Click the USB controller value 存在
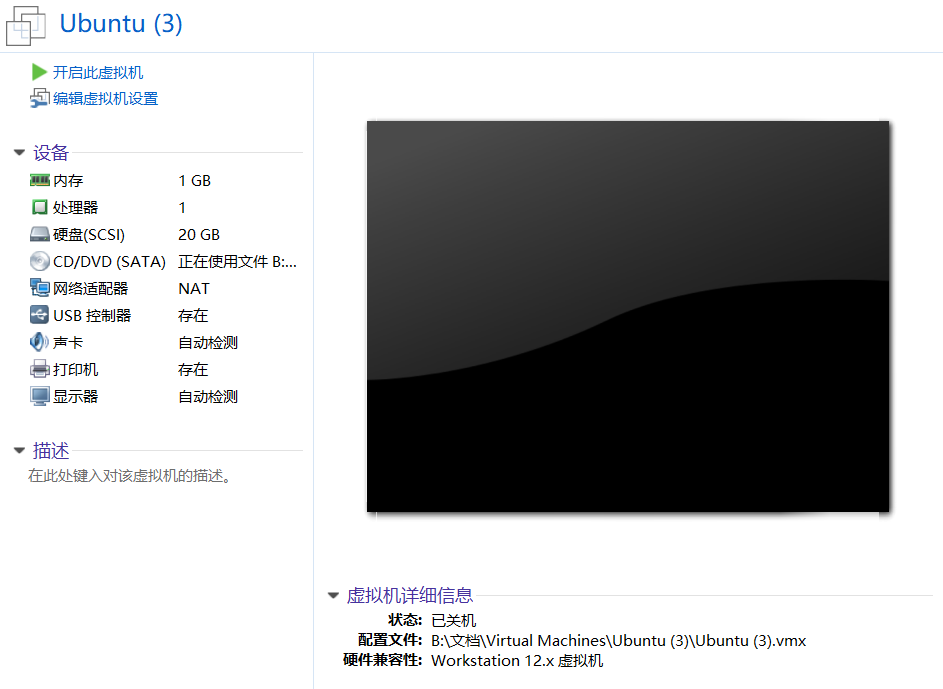This screenshot has width=943, height=689. 193,316
